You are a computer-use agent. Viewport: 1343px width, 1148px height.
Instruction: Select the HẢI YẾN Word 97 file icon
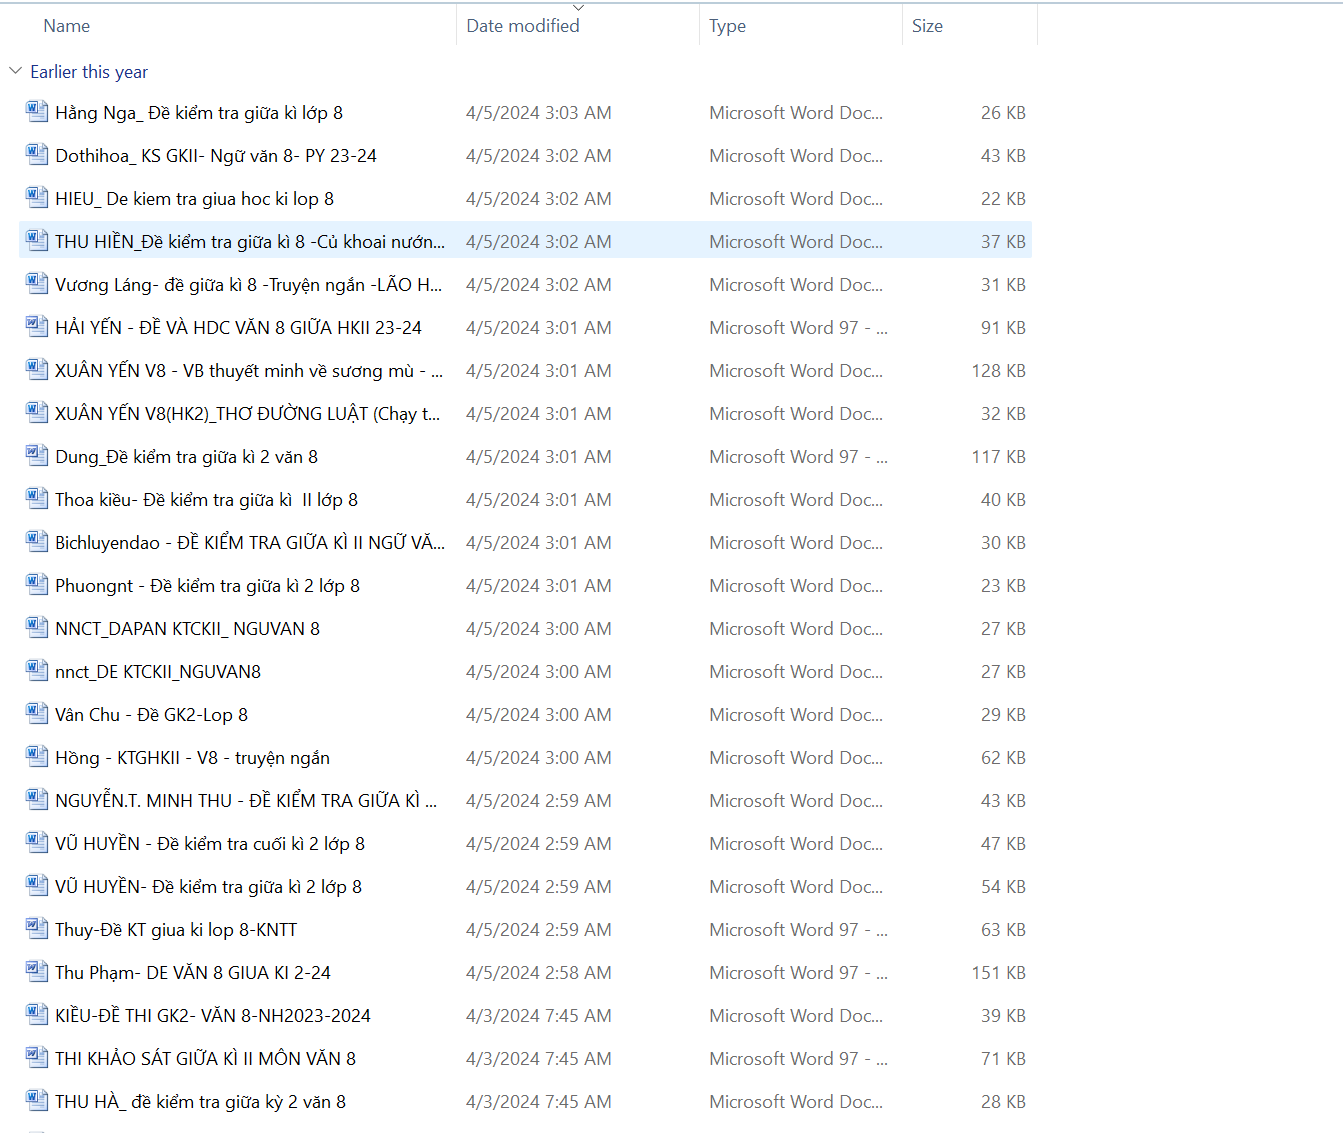click(x=37, y=326)
